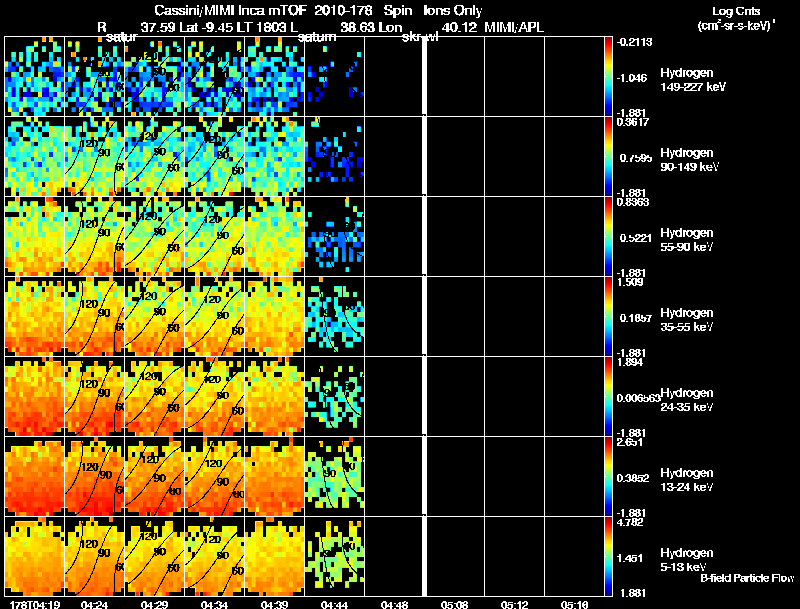This screenshot has width=800, height=609.
Task: Open the 35-55 keV image at 04:44
Action: [x=334, y=317]
